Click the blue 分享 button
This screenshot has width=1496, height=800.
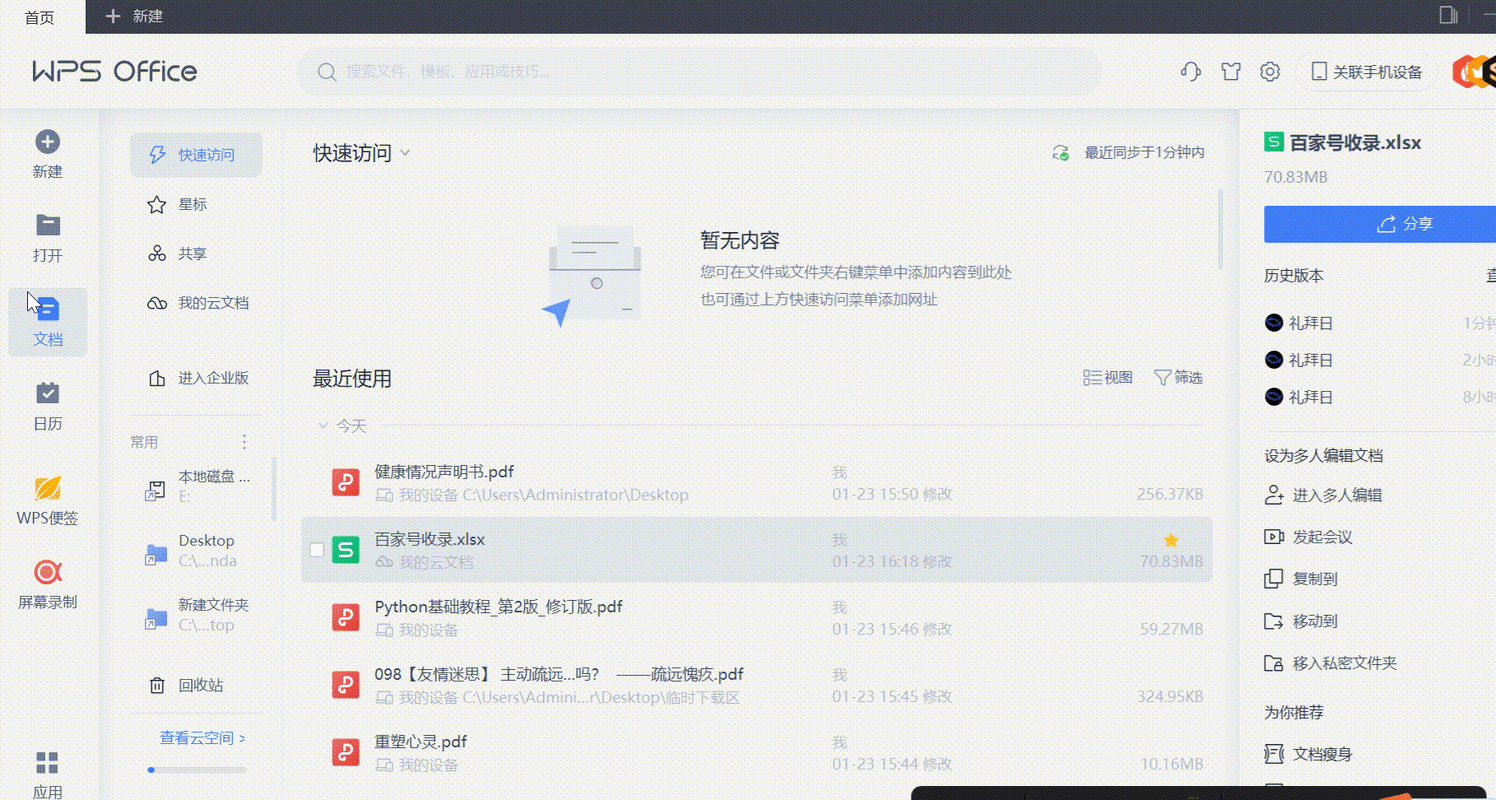pyautogui.click(x=1380, y=224)
